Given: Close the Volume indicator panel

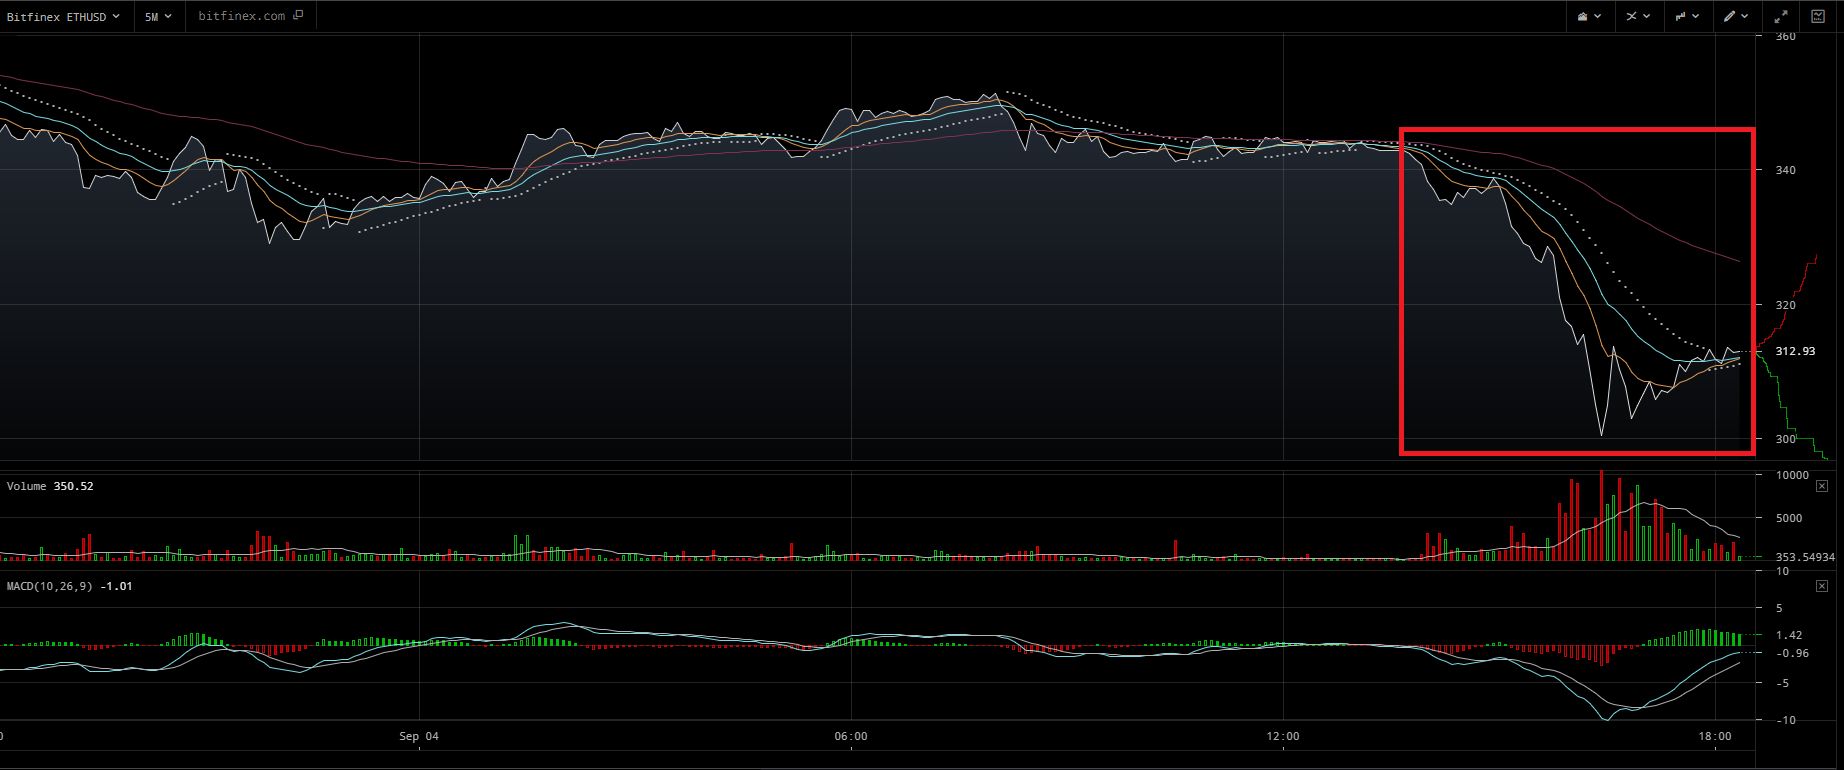Looking at the screenshot, I should pos(1822,486).
